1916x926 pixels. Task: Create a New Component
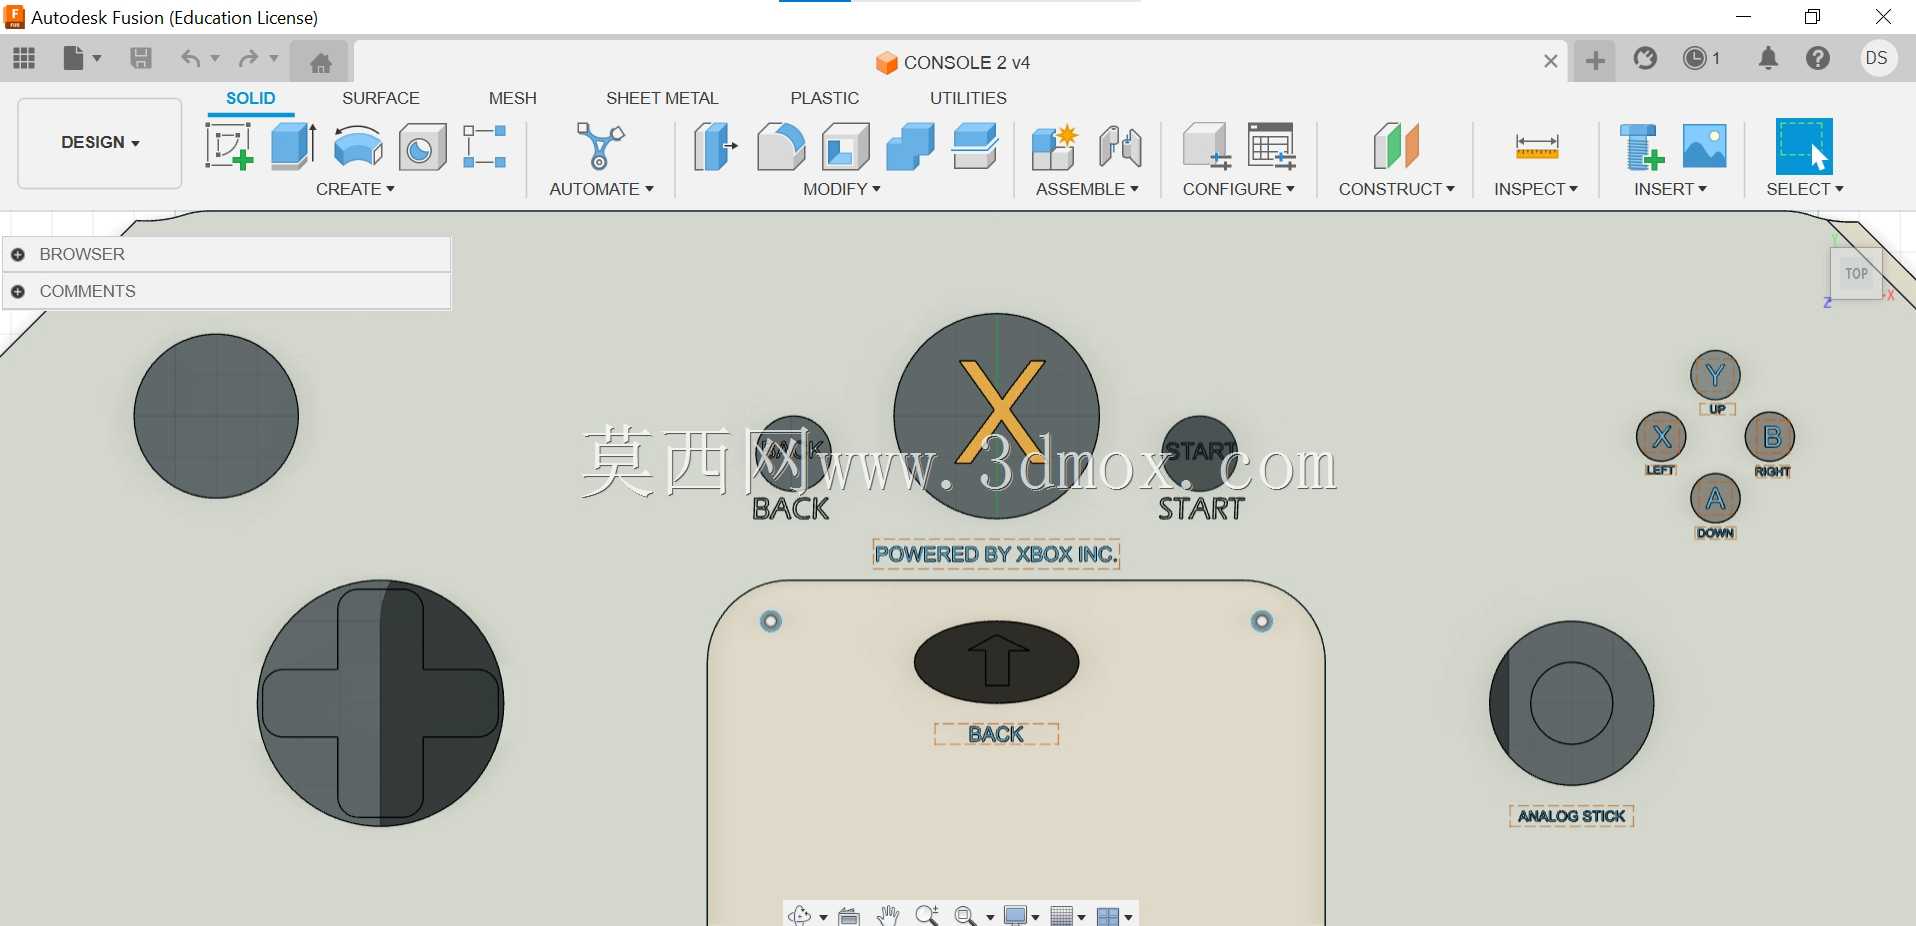[x=1054, y=146]
